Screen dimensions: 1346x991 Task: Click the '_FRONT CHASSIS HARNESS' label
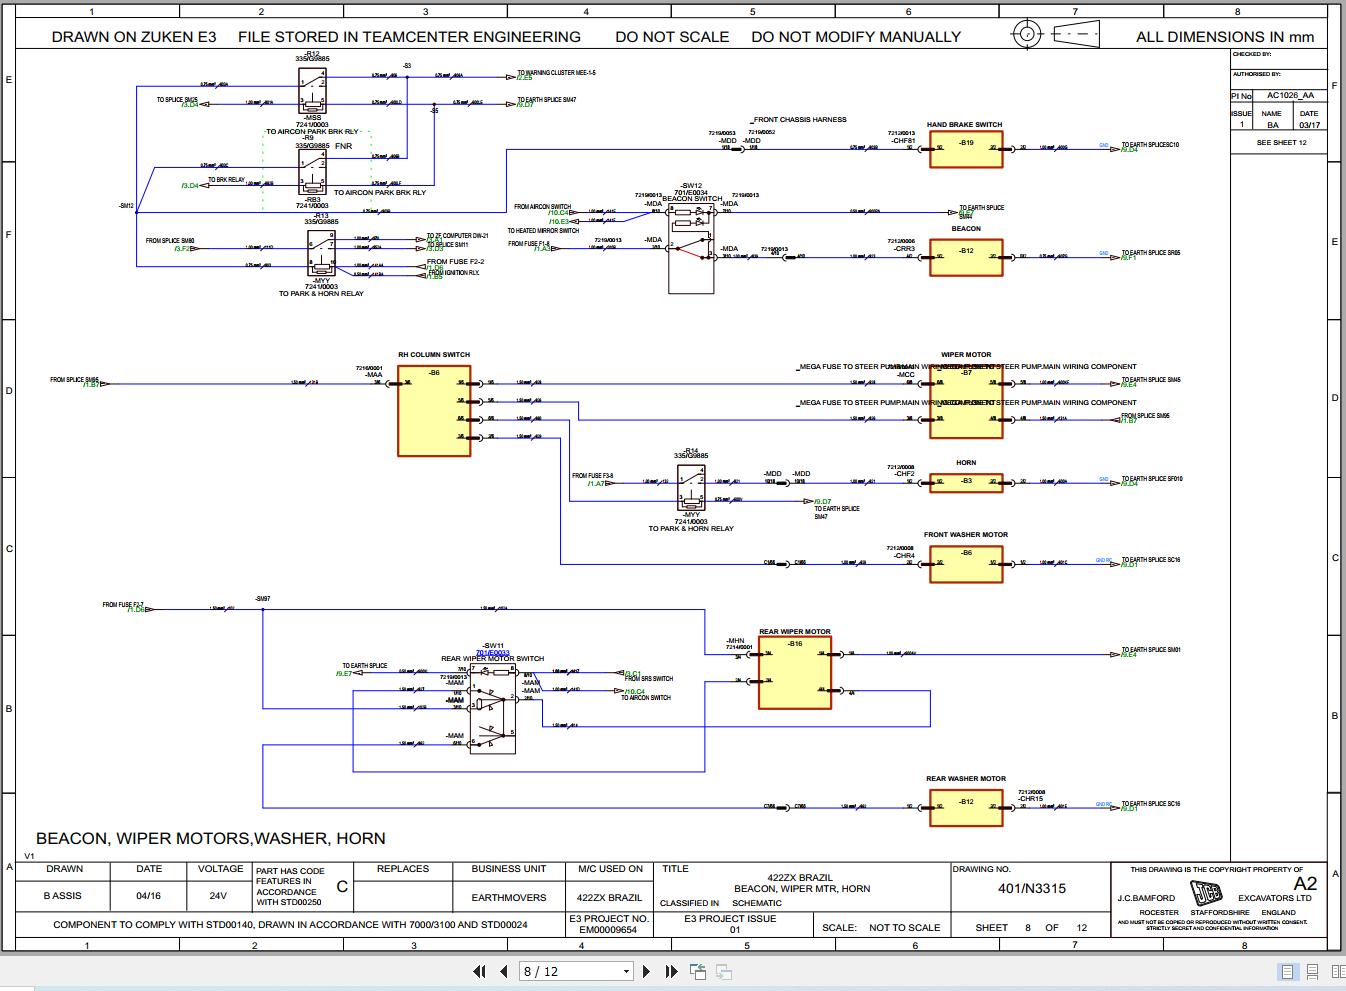tap(800, 120)
